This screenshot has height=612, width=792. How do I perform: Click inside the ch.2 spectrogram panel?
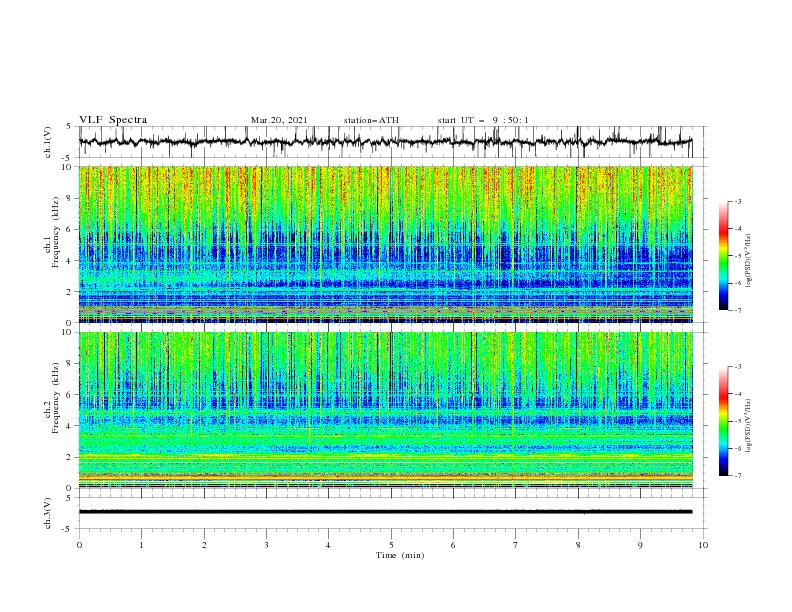(x=385, y=410)
